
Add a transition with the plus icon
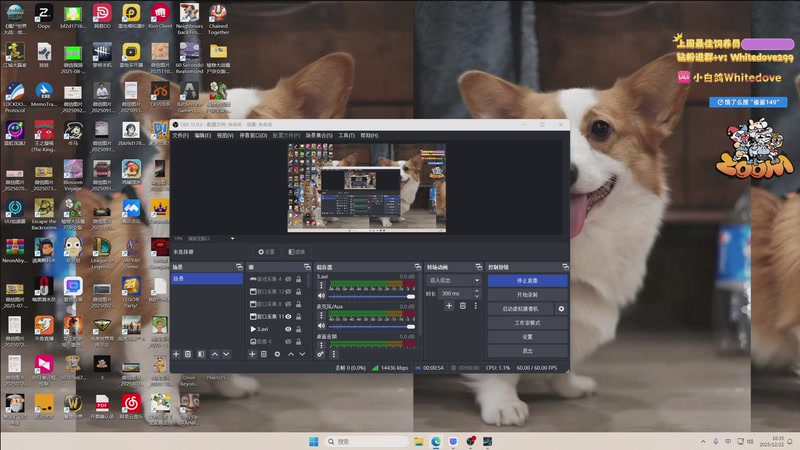click(x=449, y=306)
